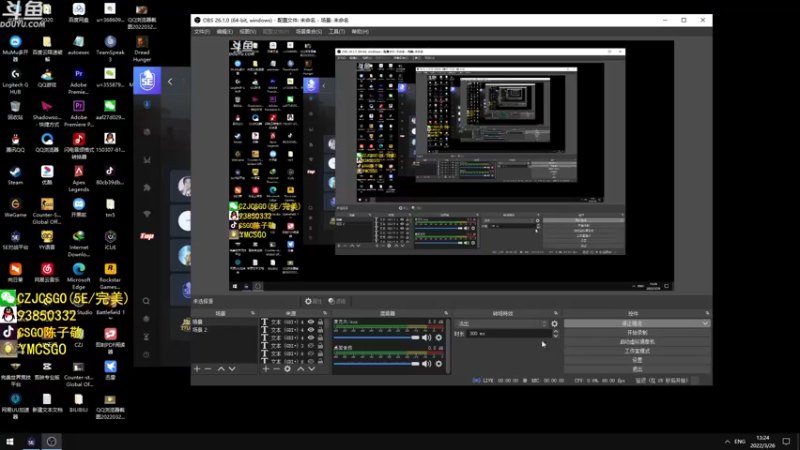Toggle visibility of the 文本 (GDI+) 3 source
The width and height of the screenshot is (800, 450).
point(311,346)
